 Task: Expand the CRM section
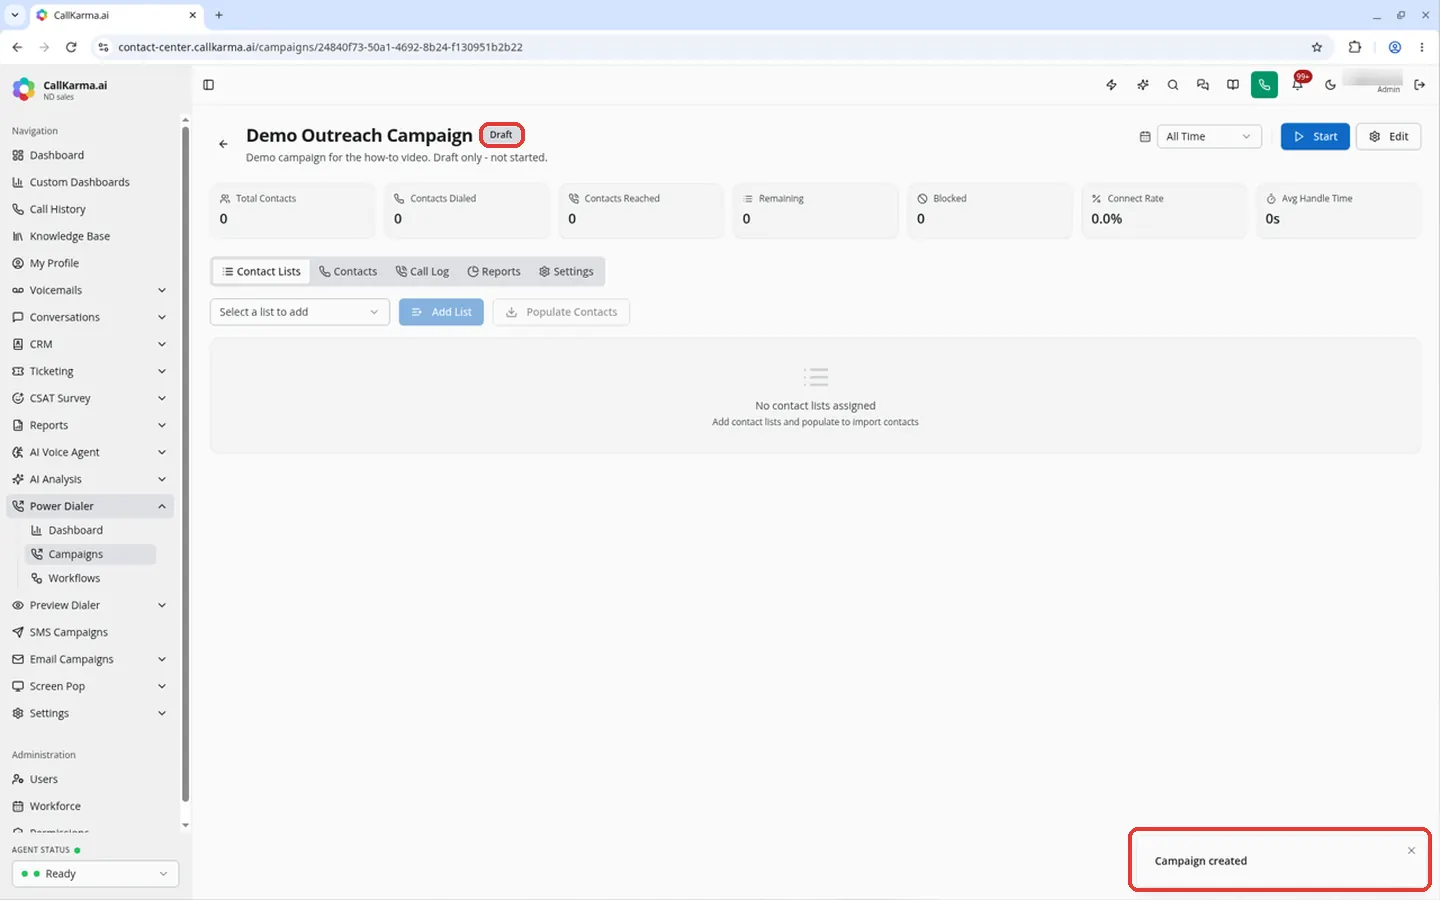click(x=89, y=344)
